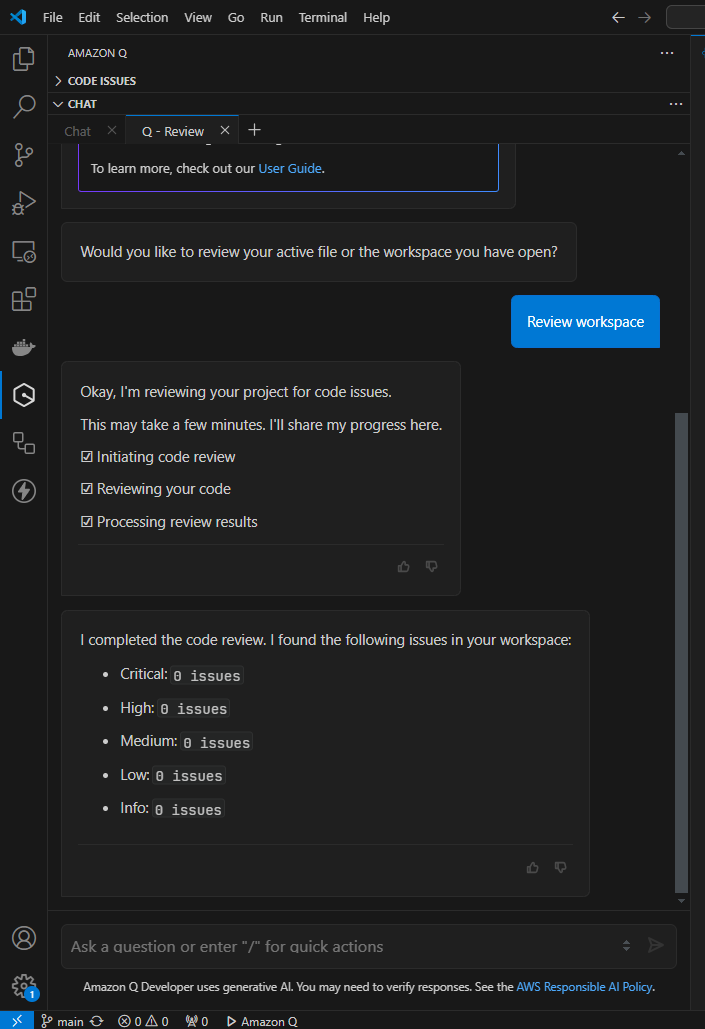
Task: Open the Extensions view
Action: tap(23, 299)
